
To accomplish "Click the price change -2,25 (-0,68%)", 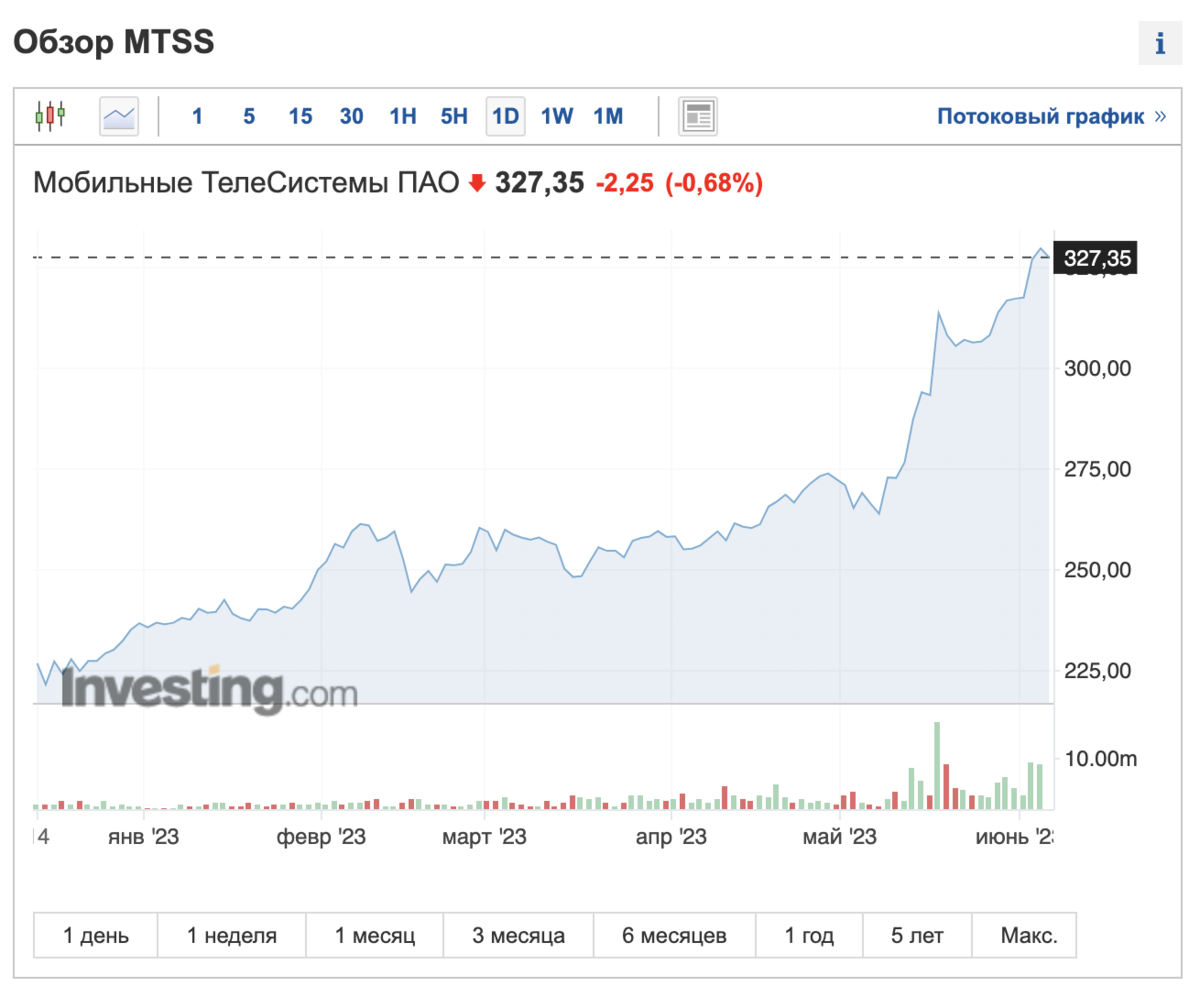I will click(x=680, y=183).
